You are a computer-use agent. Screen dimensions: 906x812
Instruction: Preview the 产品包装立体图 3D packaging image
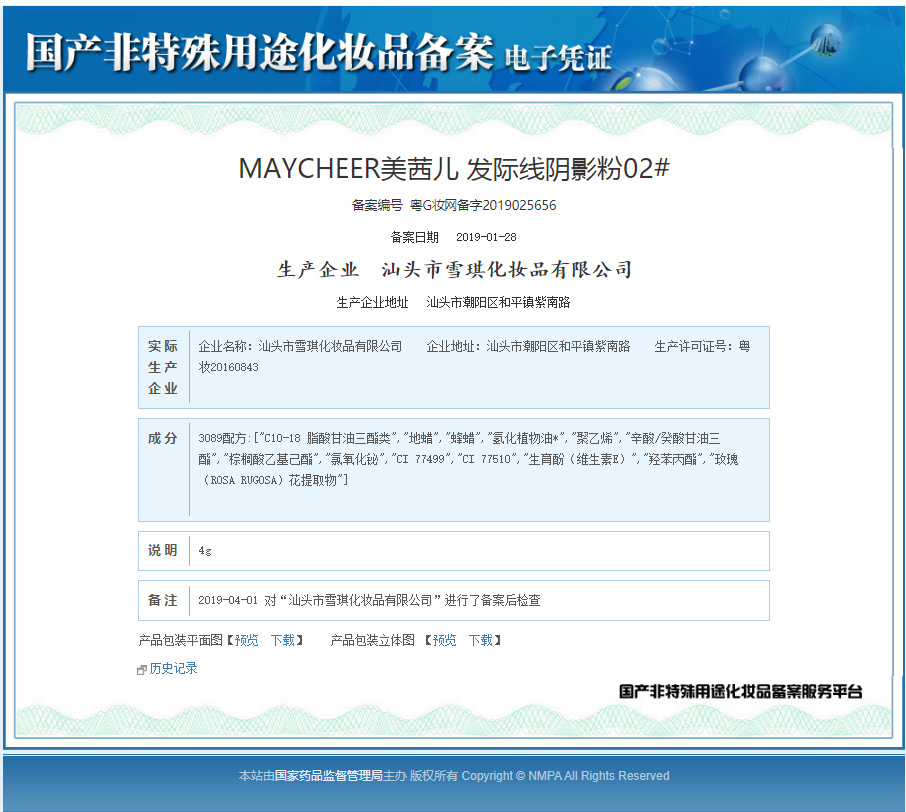pyautogui.click(x=444, y=640)
